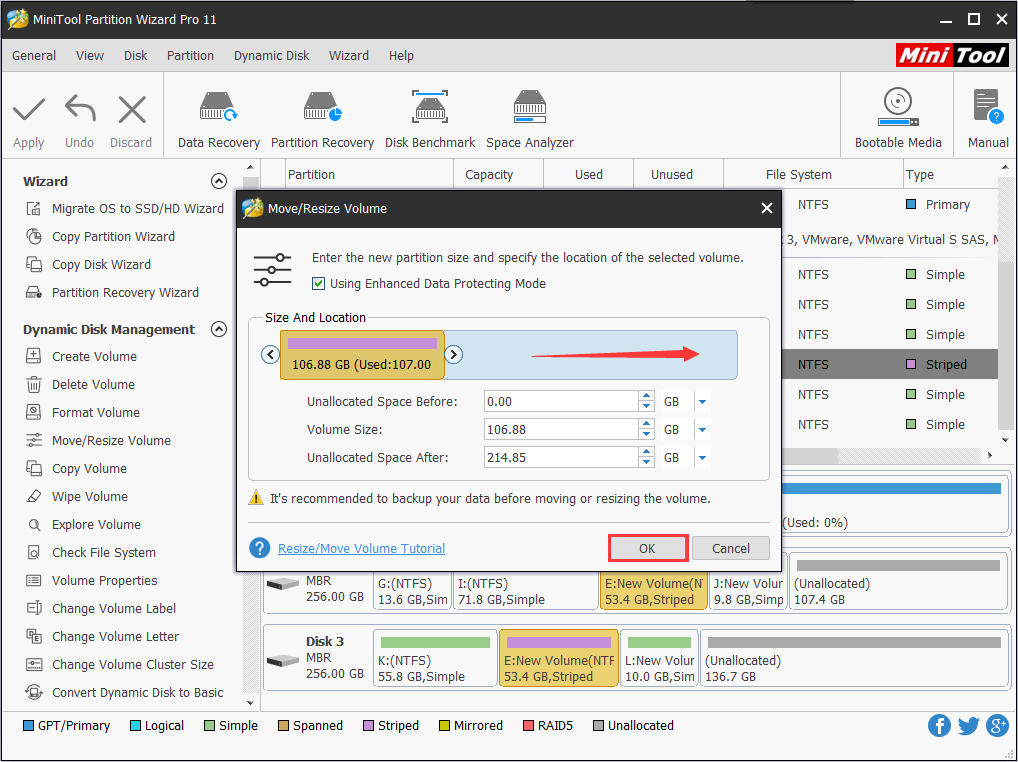Open Volume Properties
This screenshot has height=762, width=1018.
[x=91, y=580]
